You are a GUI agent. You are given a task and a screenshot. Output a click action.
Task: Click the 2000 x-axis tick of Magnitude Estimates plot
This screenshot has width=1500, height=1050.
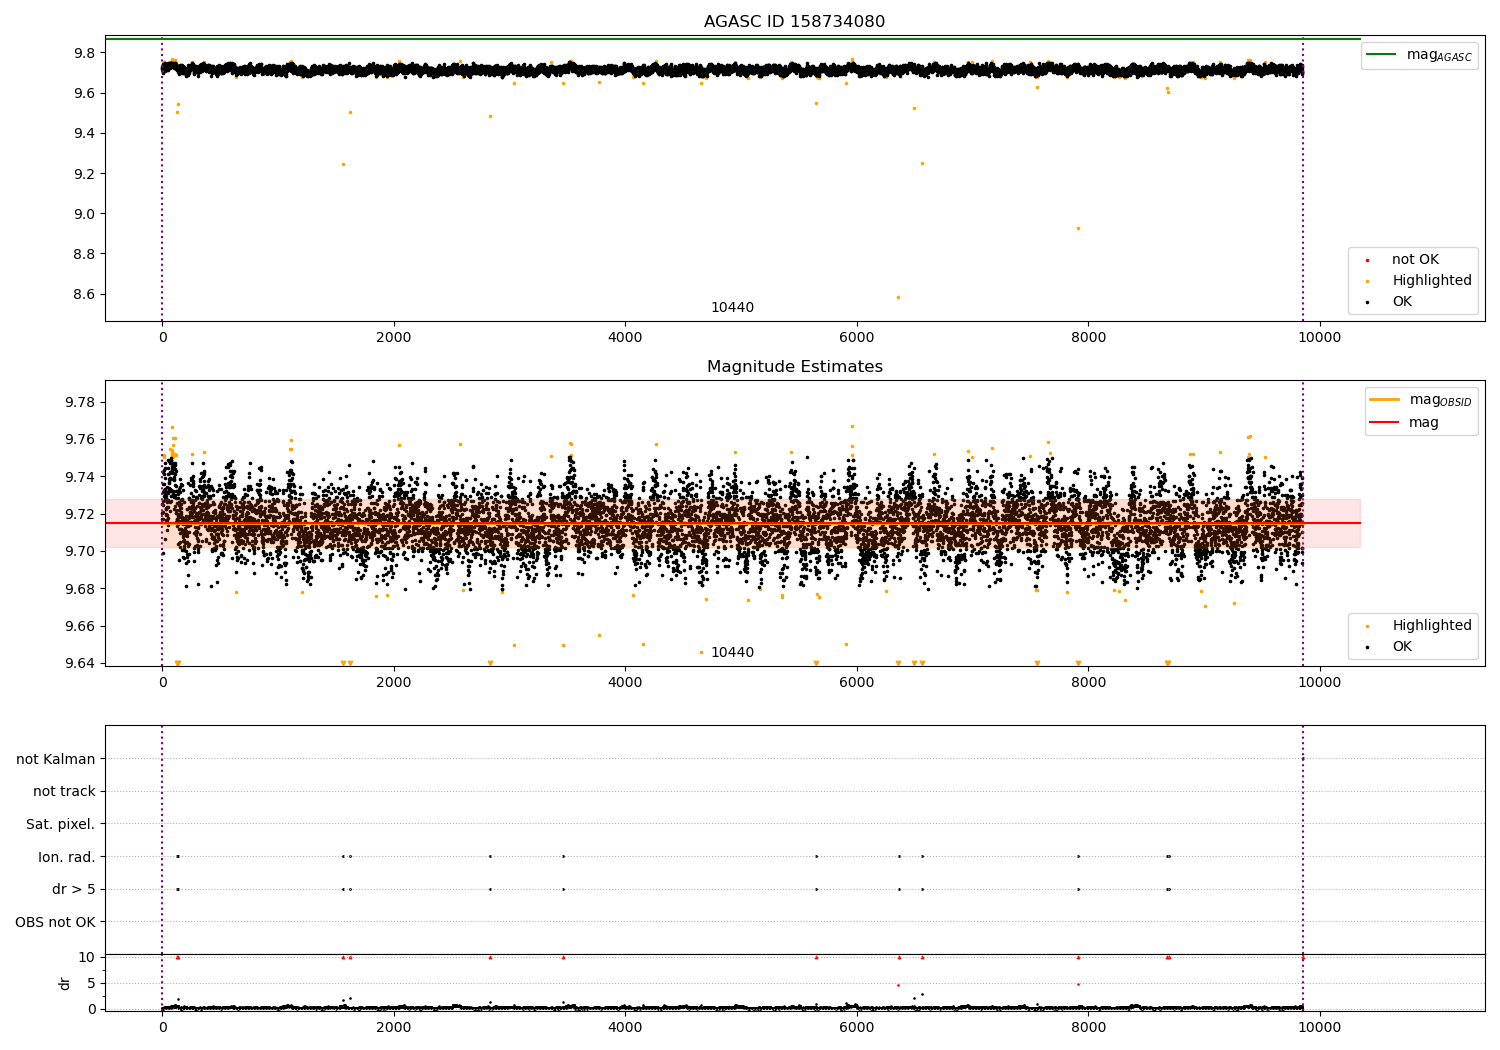pyautogui.click(x=394, y=683)
